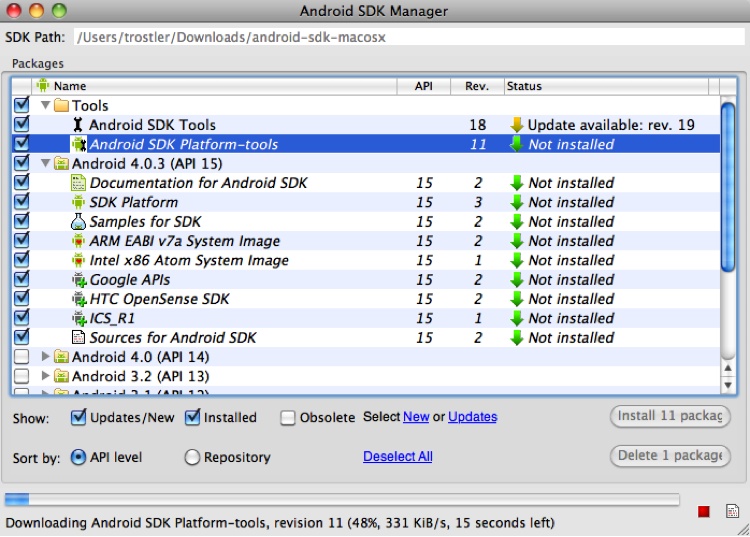The height and width of the screenshot is (537, 750).
Task: Click the yellow update arrow for Android SDK Tools
Action: point(517,125)
